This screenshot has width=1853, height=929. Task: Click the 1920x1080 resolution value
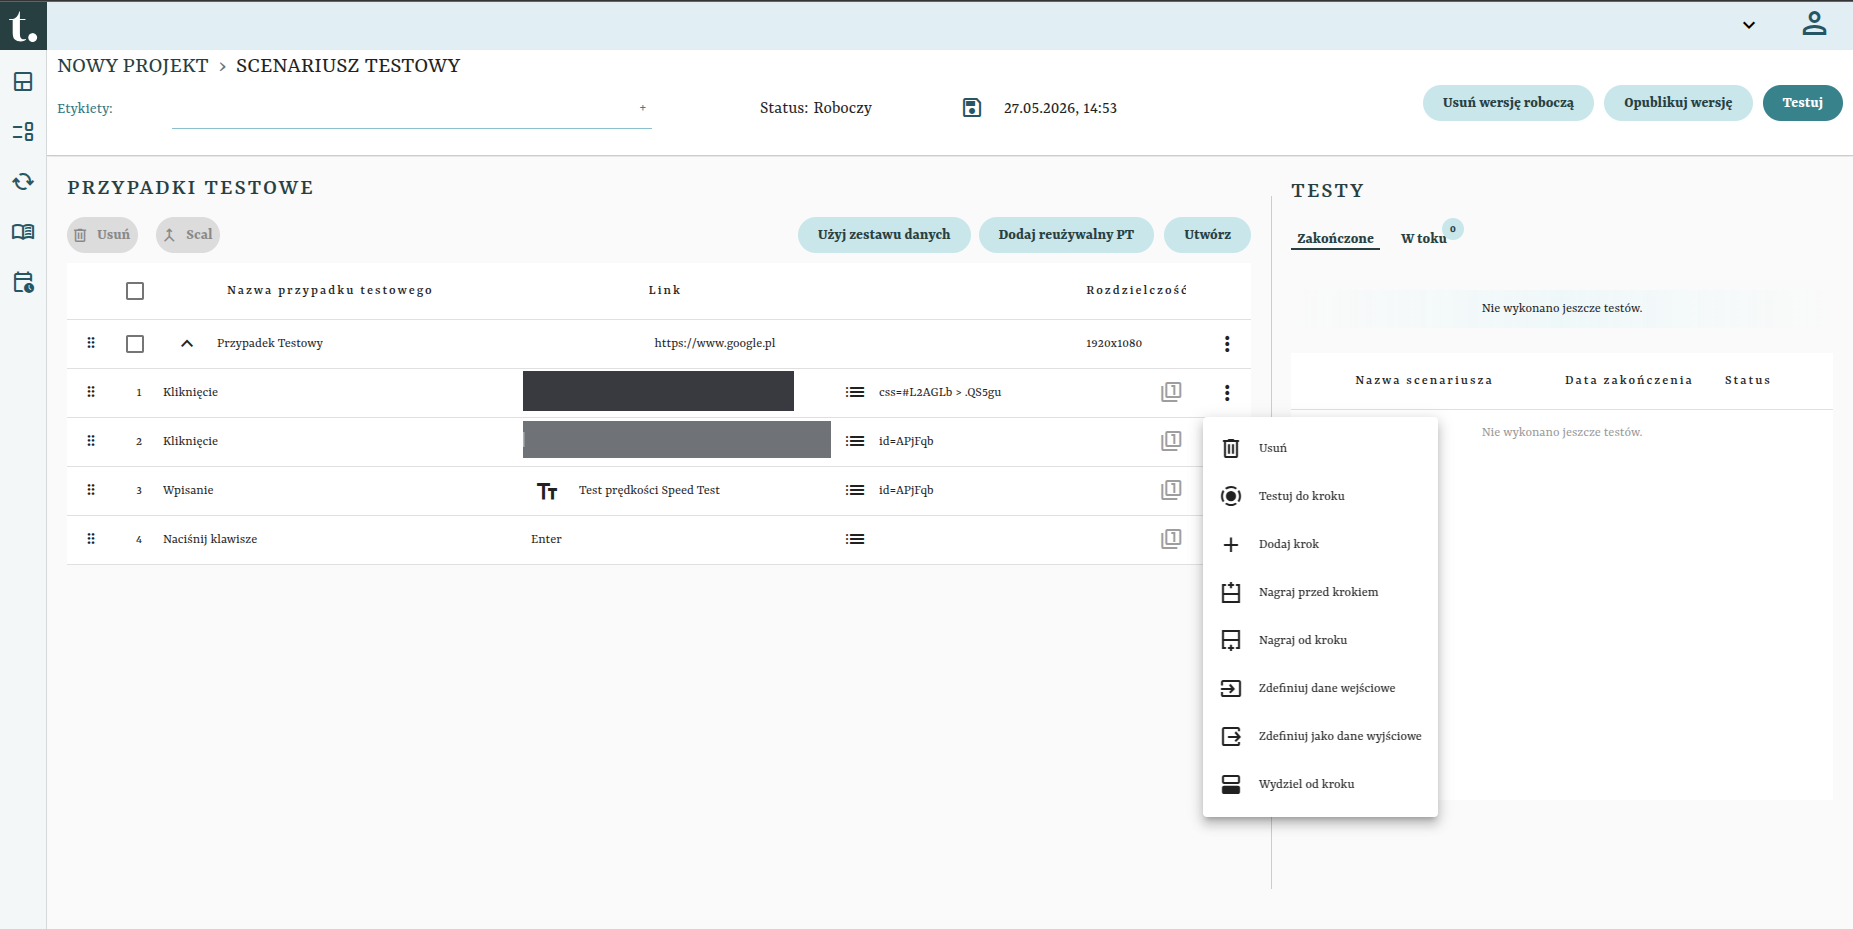pyautogui.click(x=1114, y=343)
